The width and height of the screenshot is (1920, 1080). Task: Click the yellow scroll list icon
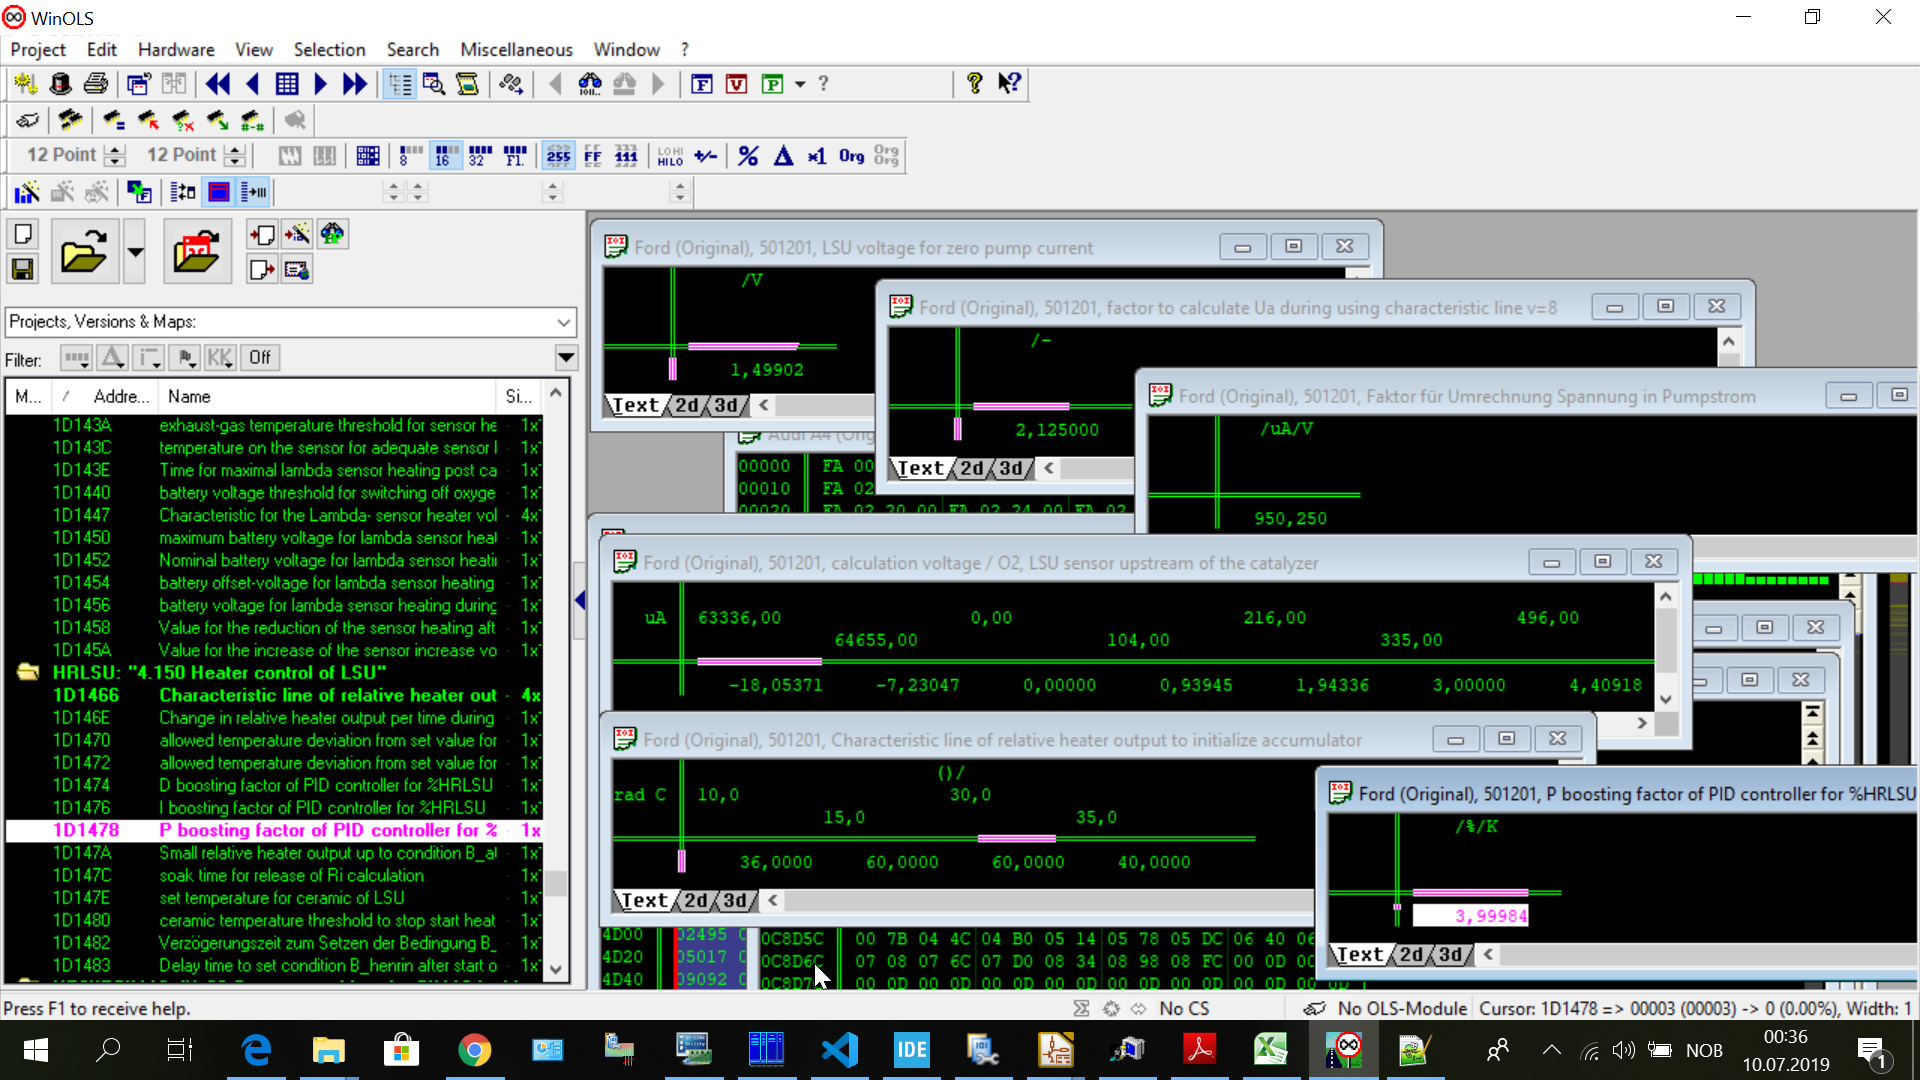[467, 84]
